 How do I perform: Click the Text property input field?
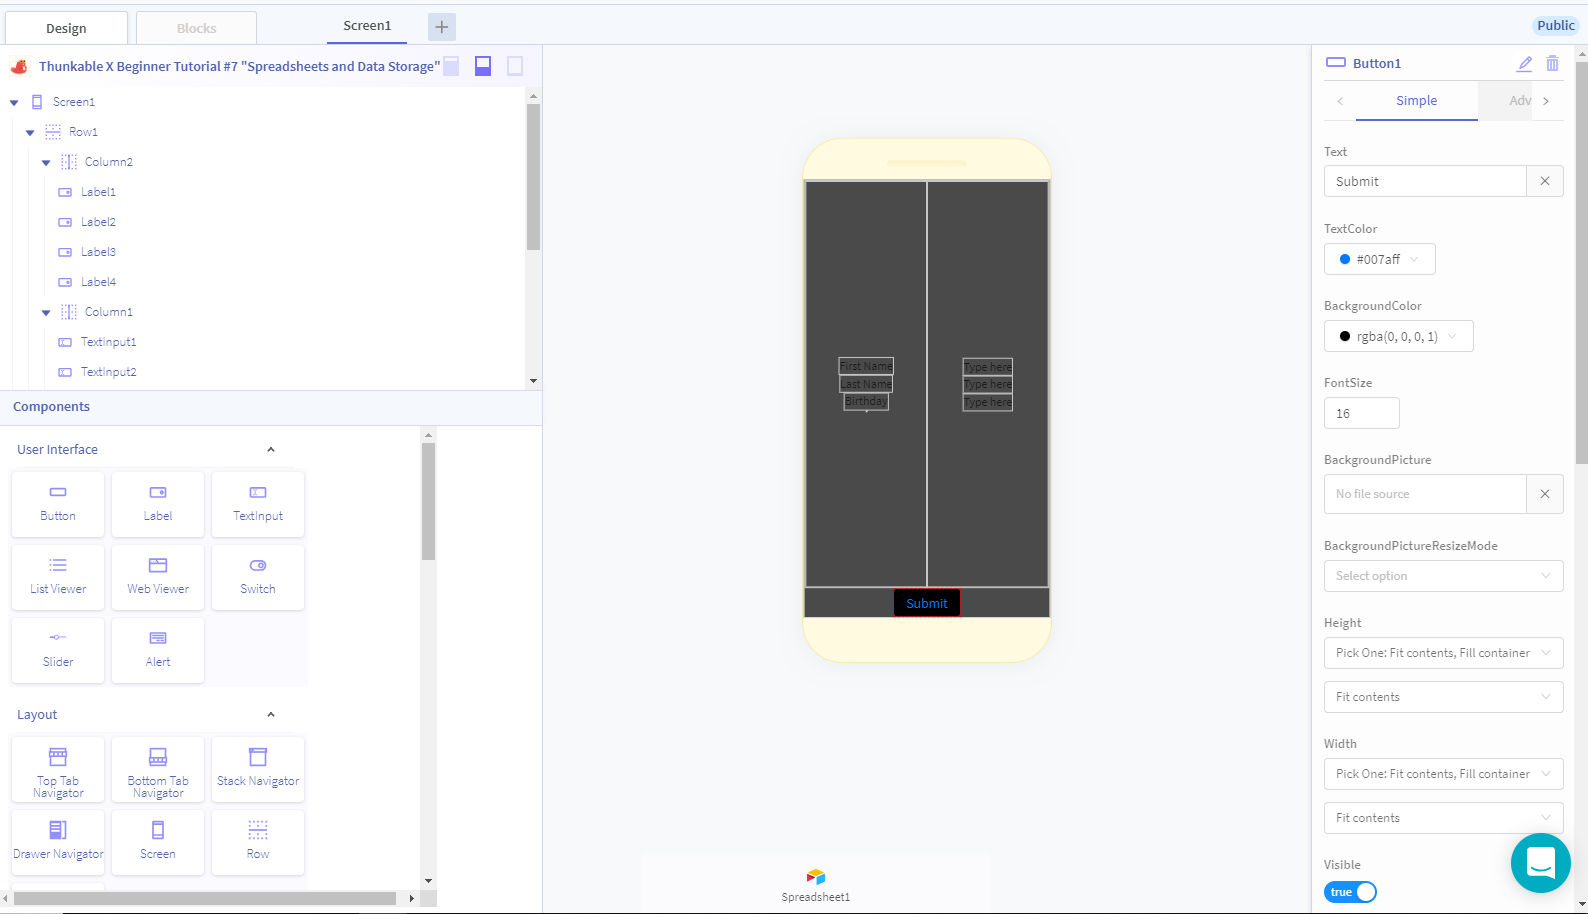coord(1425,181)
